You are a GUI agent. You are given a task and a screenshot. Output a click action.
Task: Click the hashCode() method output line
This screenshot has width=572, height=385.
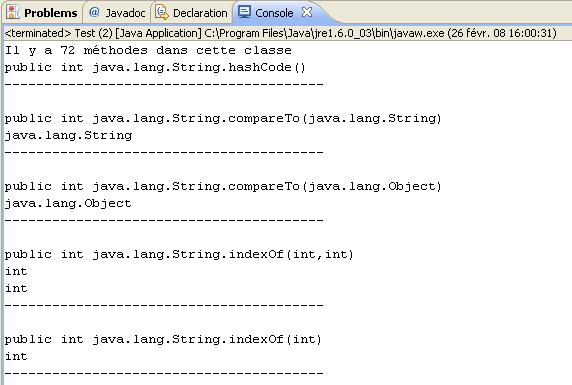[155, 67]
